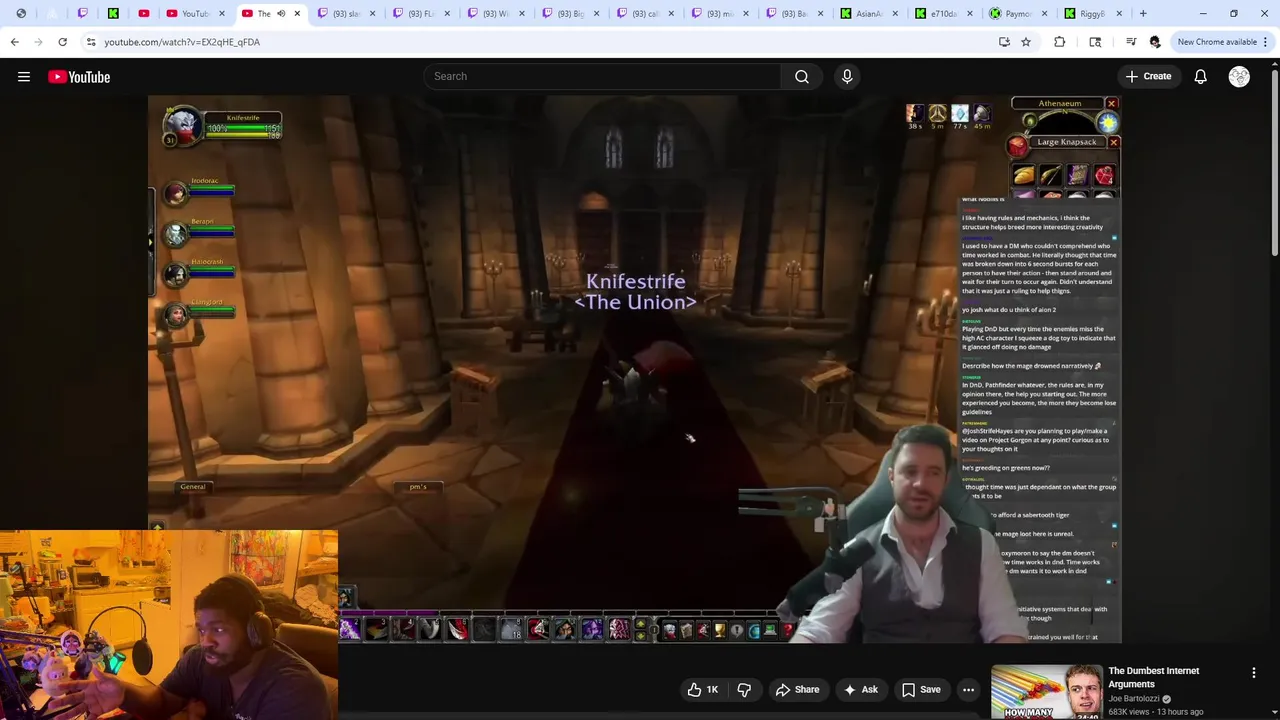The width and height of the screenshot is (1280, 720).
Task: Open 'The Dumbest Internet Arguments' video title
Action: [x=1154, y=677]
